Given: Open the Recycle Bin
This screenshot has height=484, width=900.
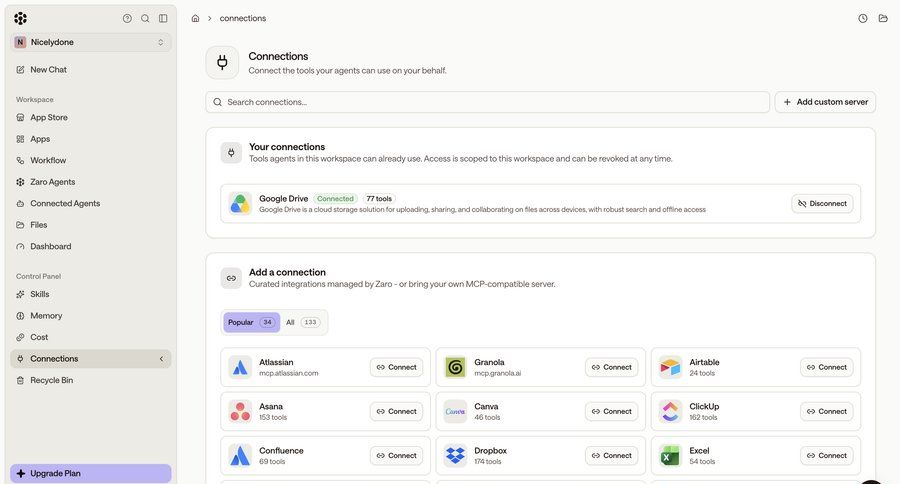Looking at the screenshot, I should click(x=91, y=380).
